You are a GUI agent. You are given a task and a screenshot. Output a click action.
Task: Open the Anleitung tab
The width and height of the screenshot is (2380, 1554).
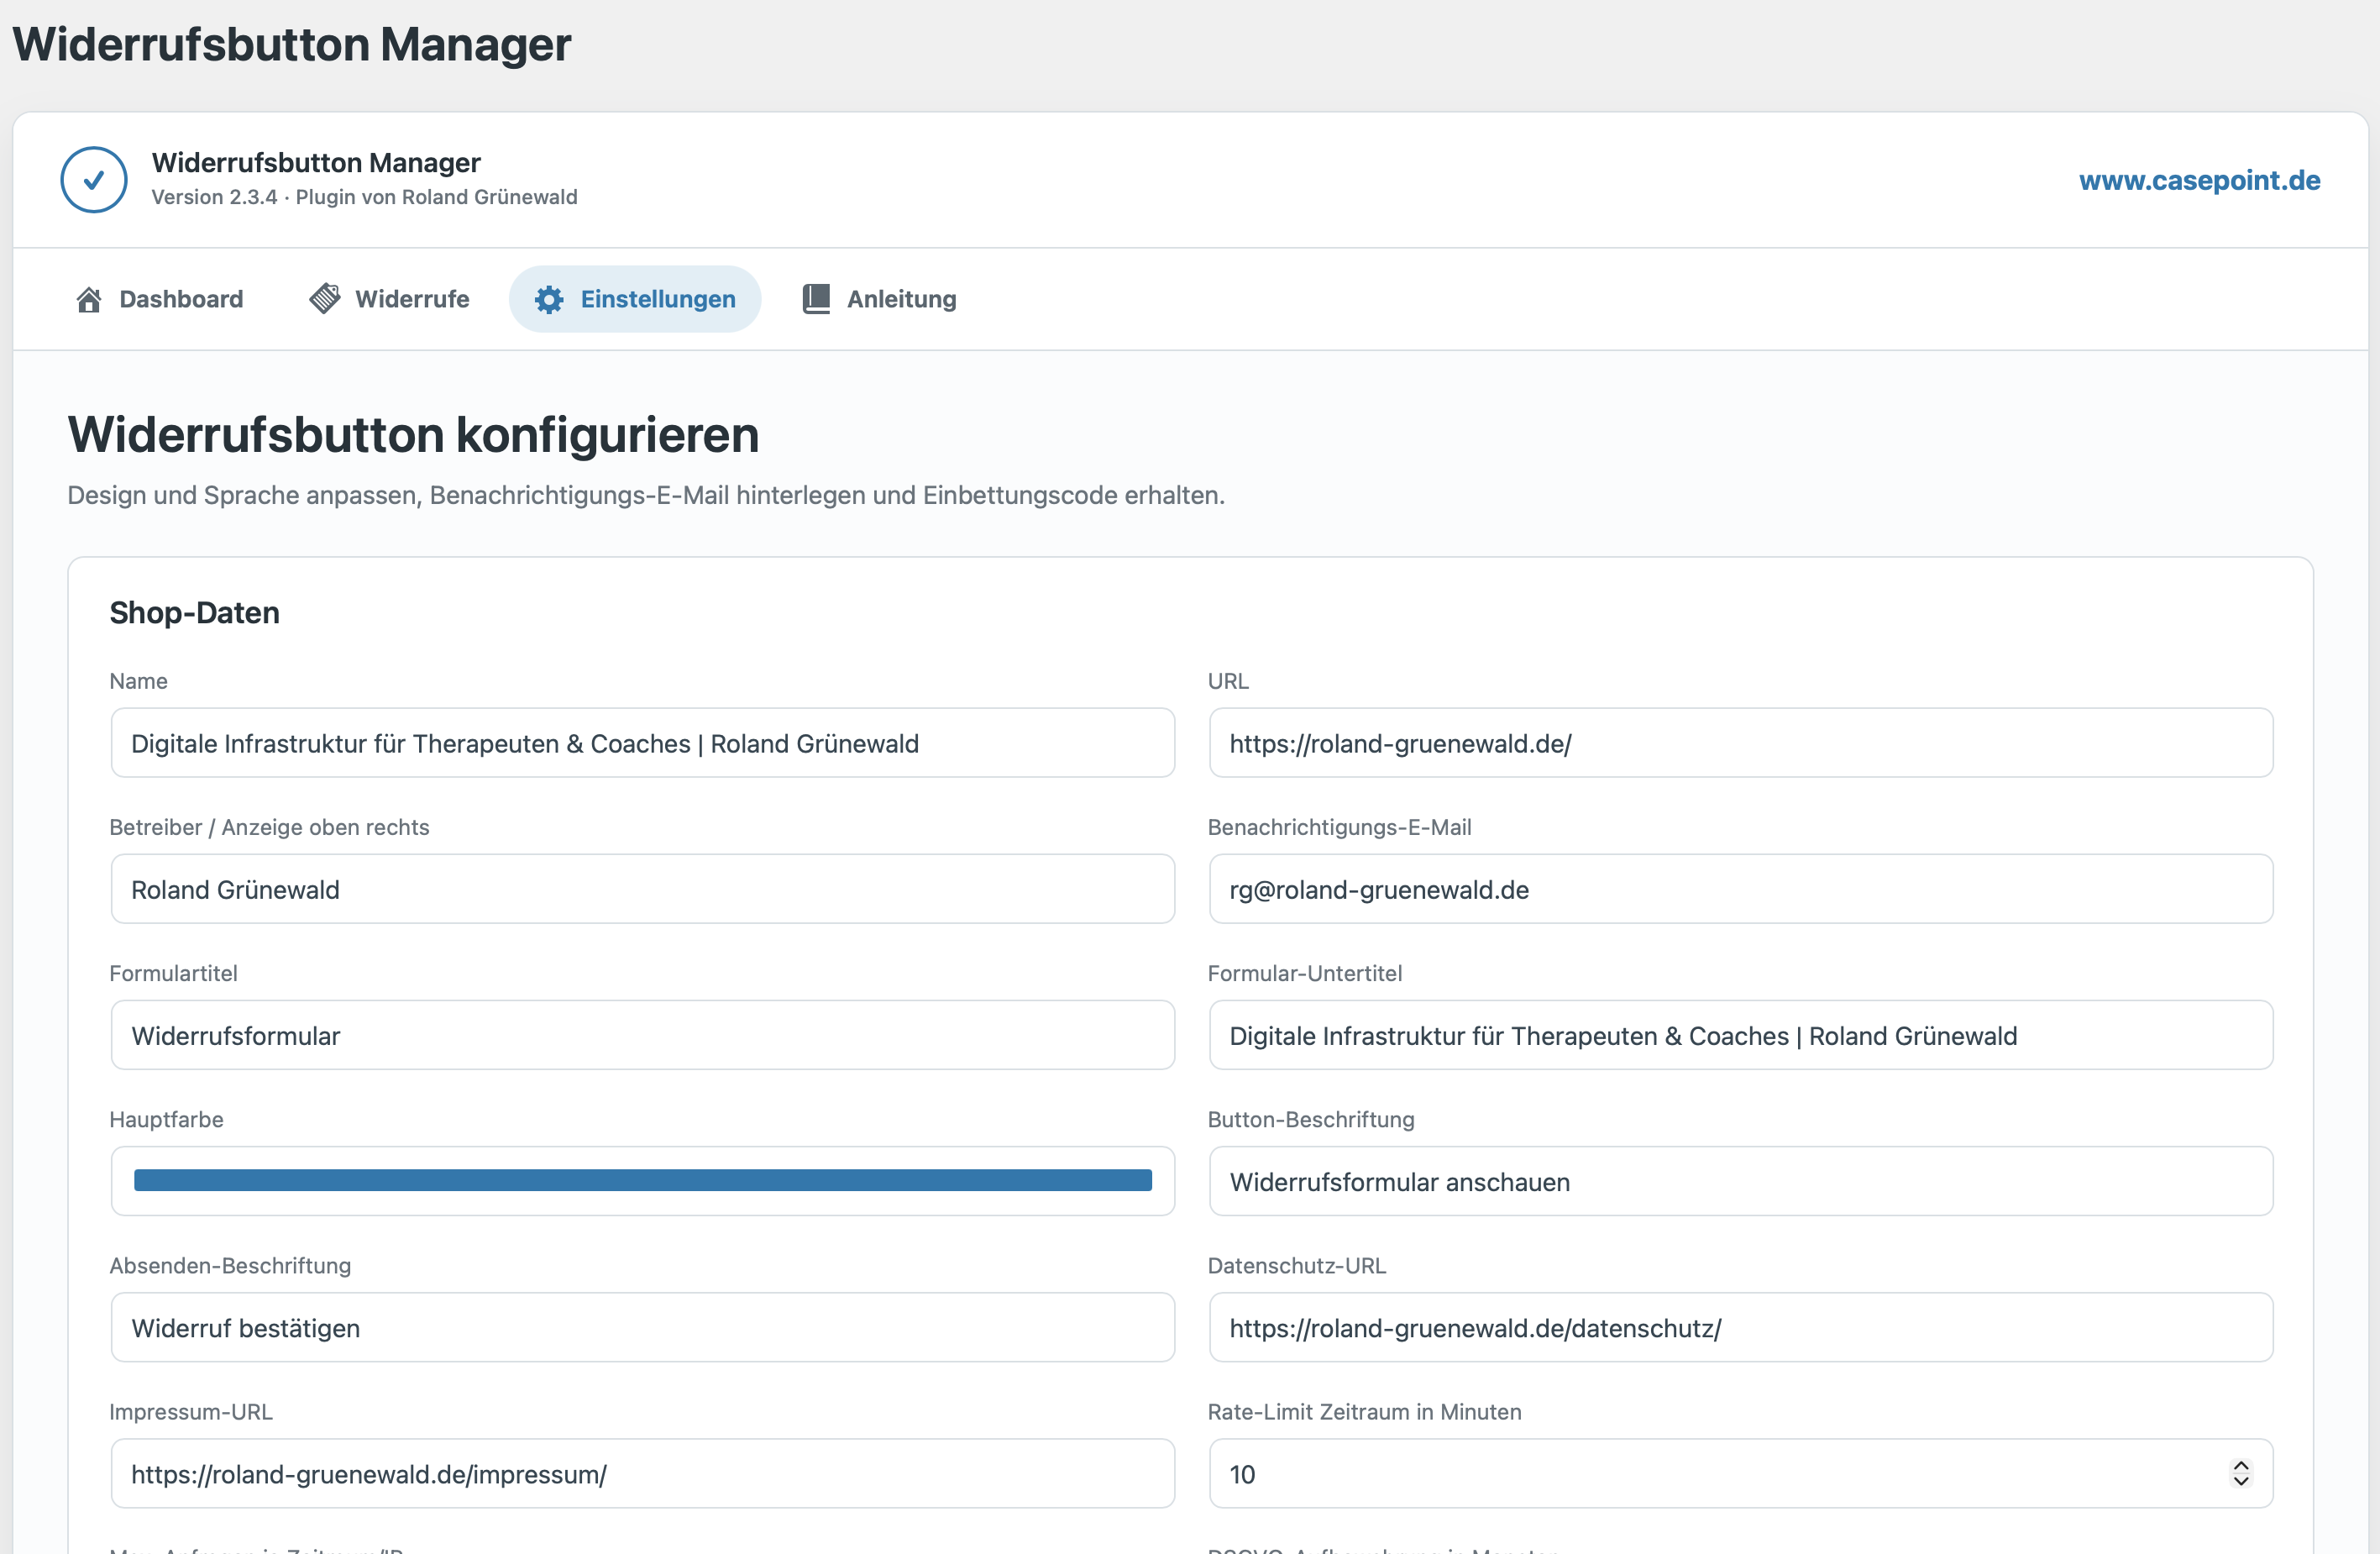[880, 299]
